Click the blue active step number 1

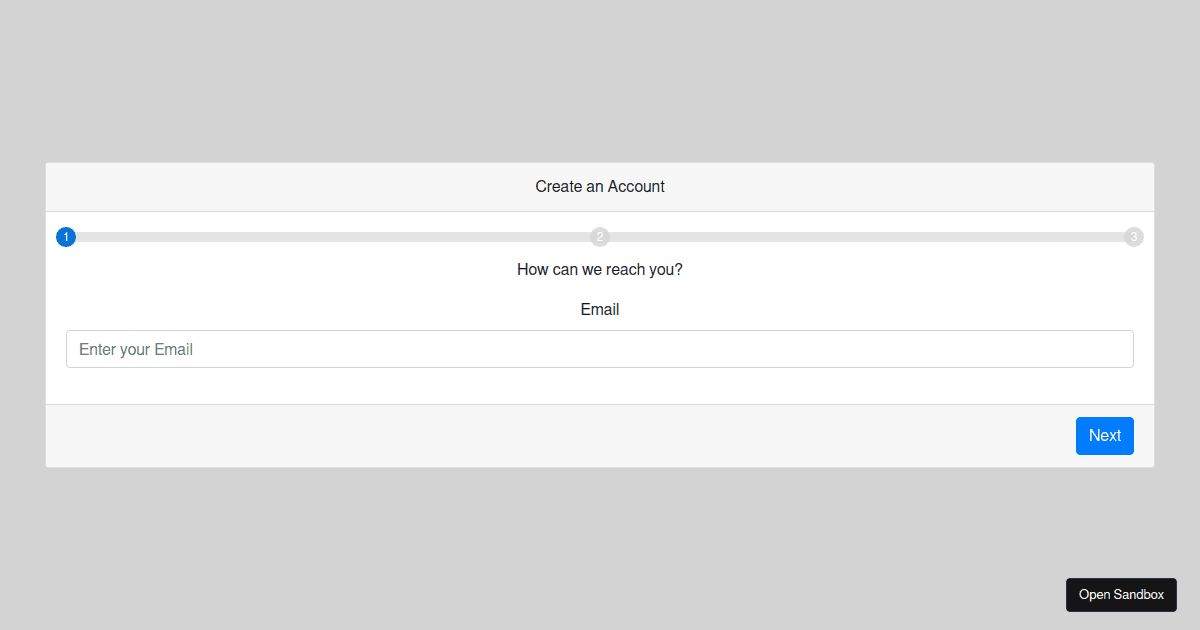(x=66, y=237)
